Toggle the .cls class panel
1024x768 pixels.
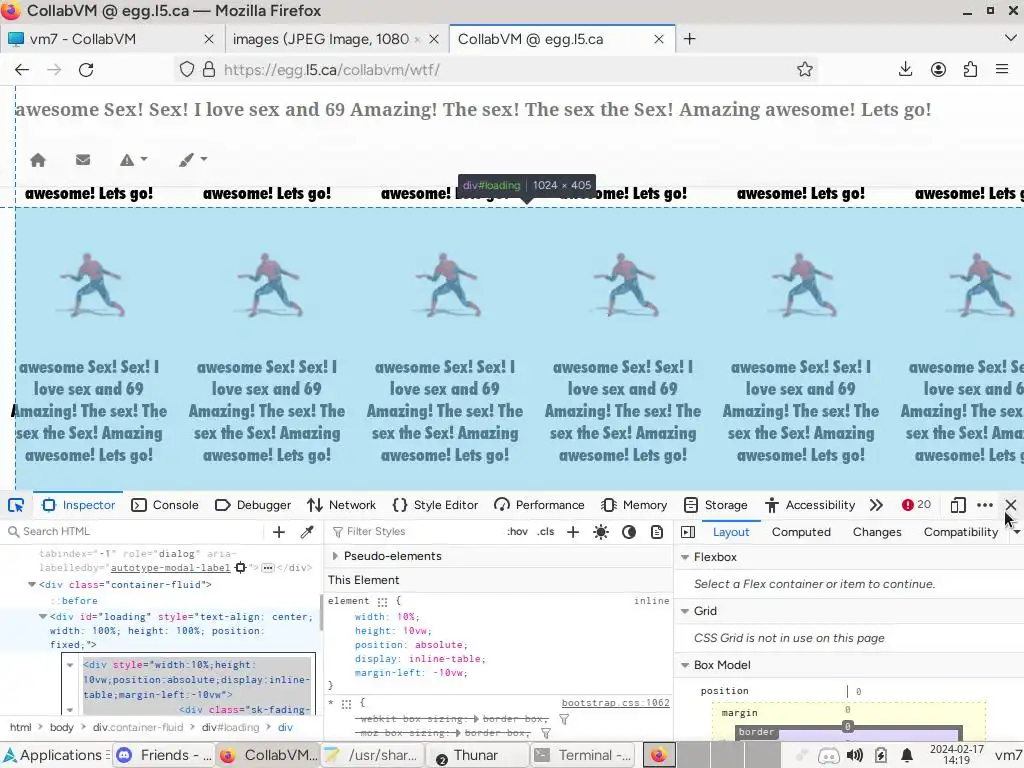tap(546, 532)
